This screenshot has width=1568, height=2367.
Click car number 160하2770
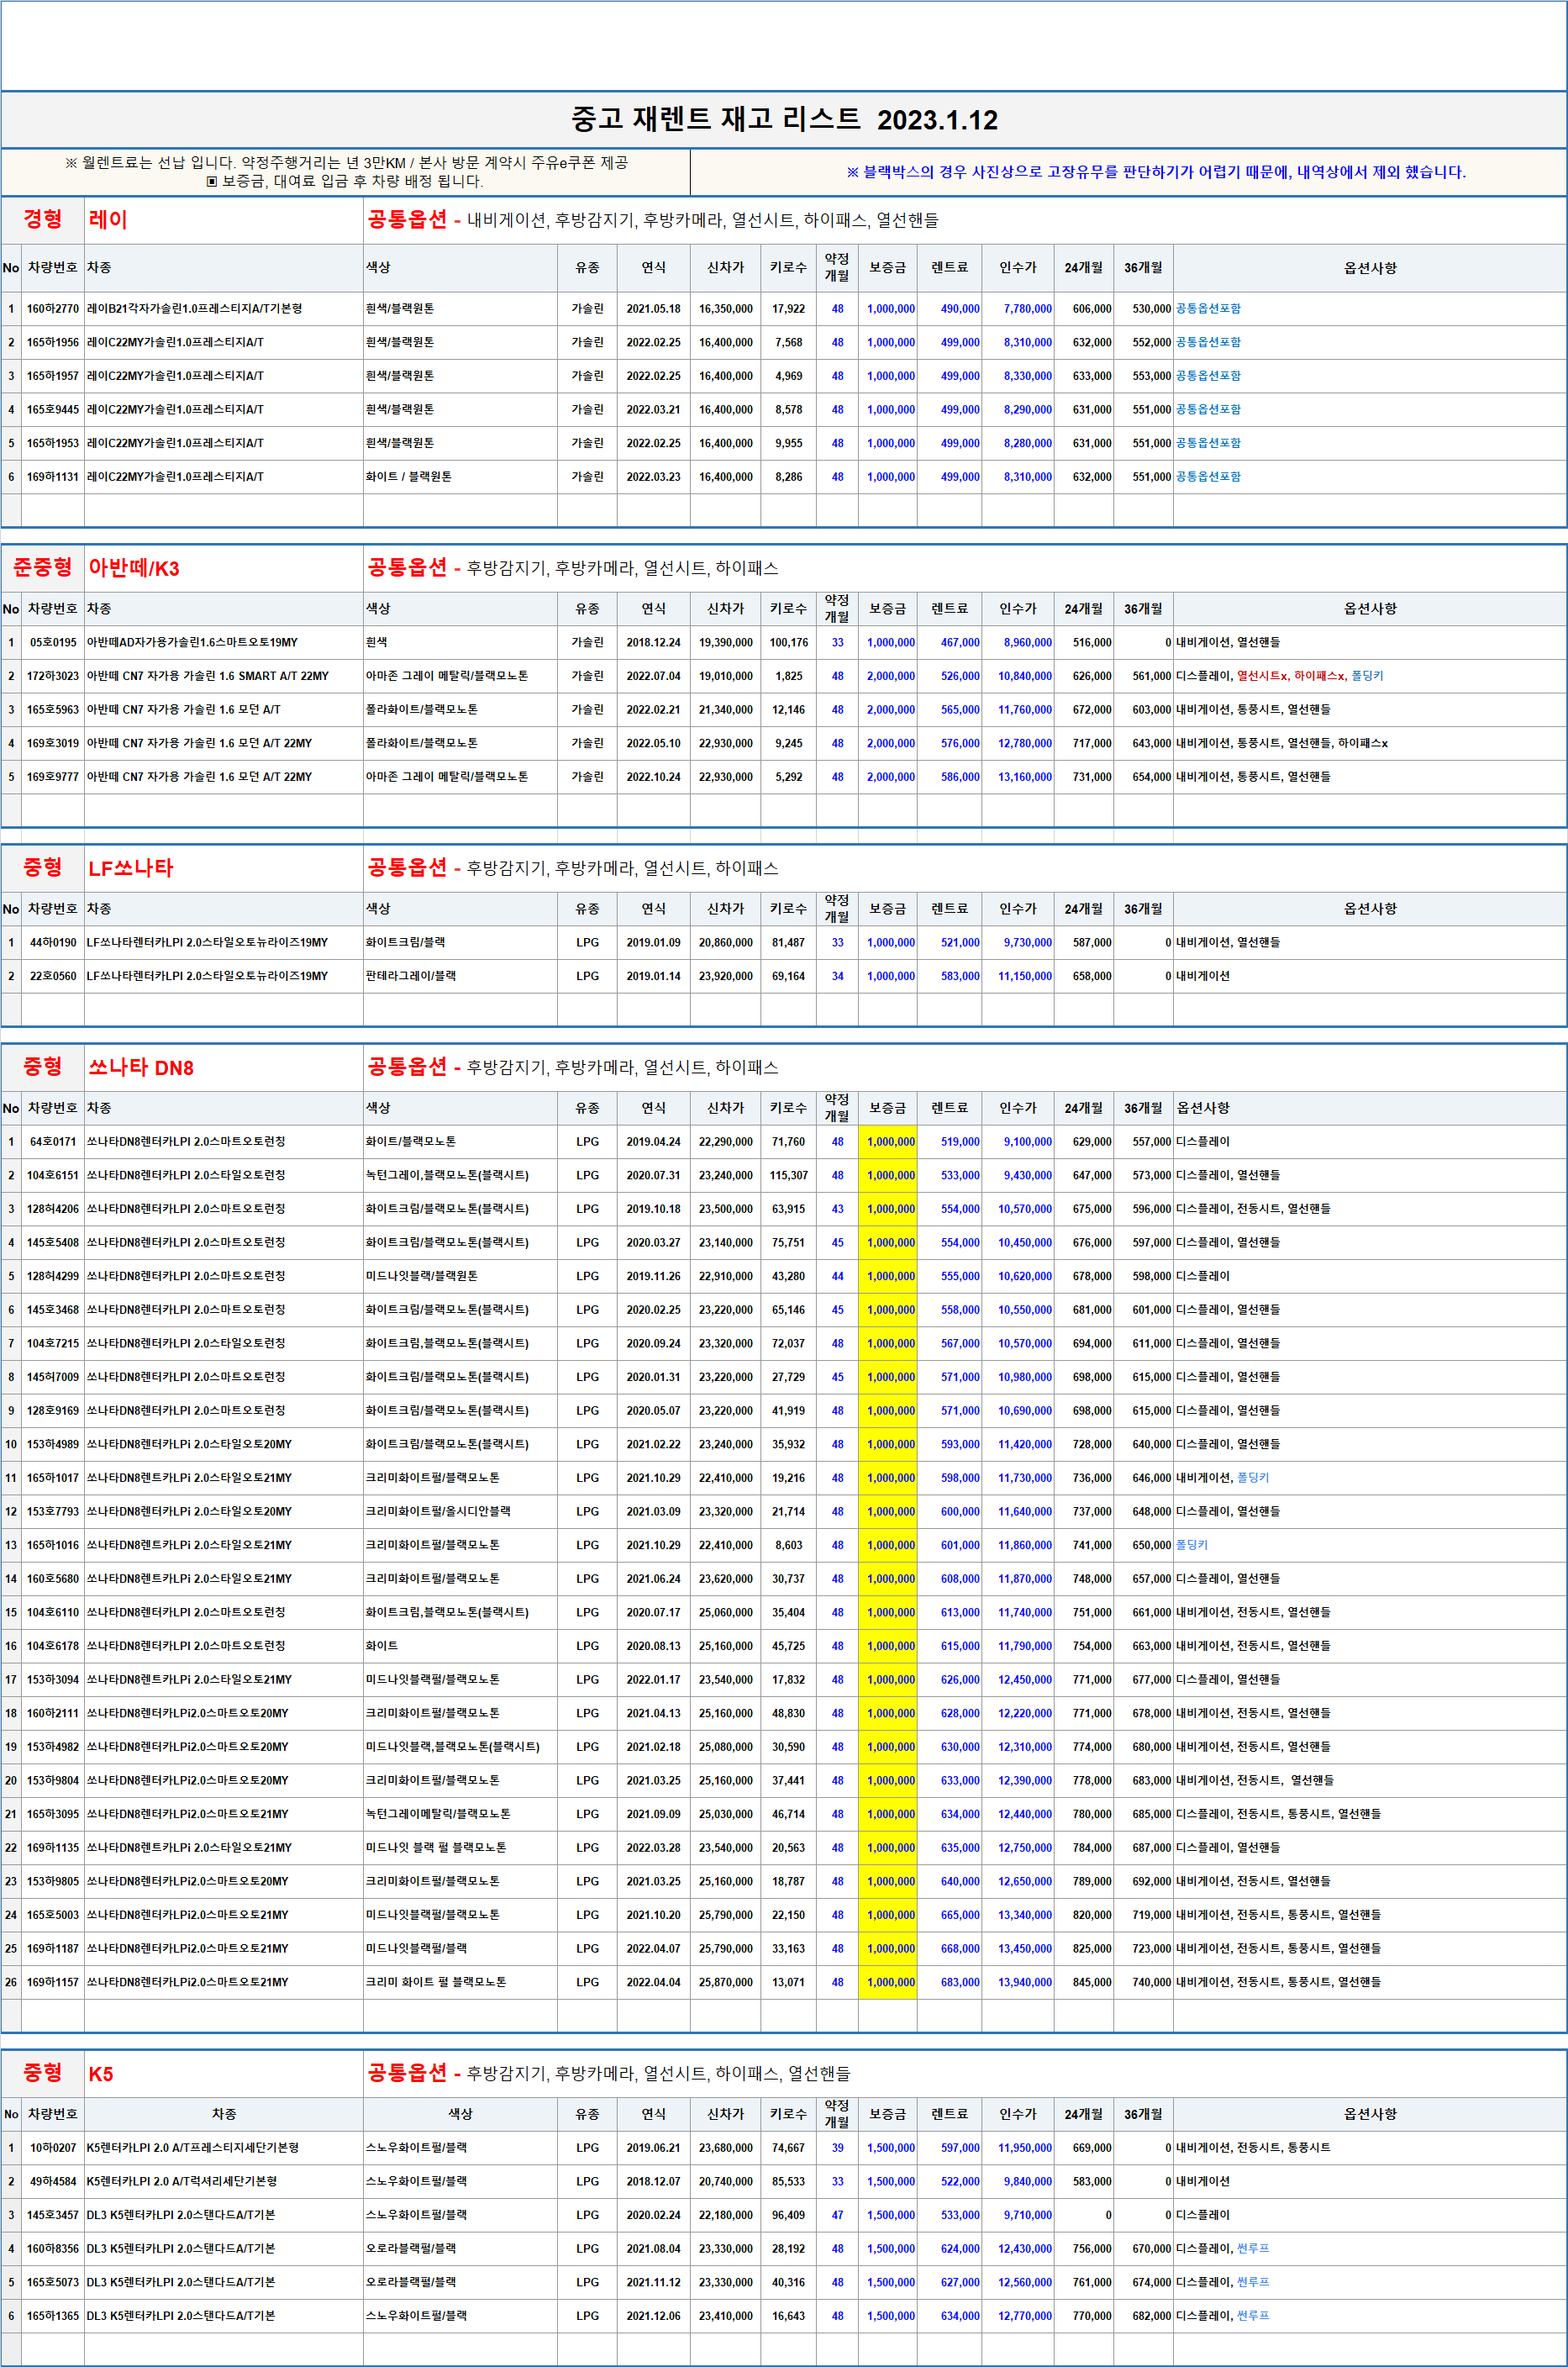(x=53, y=309)
